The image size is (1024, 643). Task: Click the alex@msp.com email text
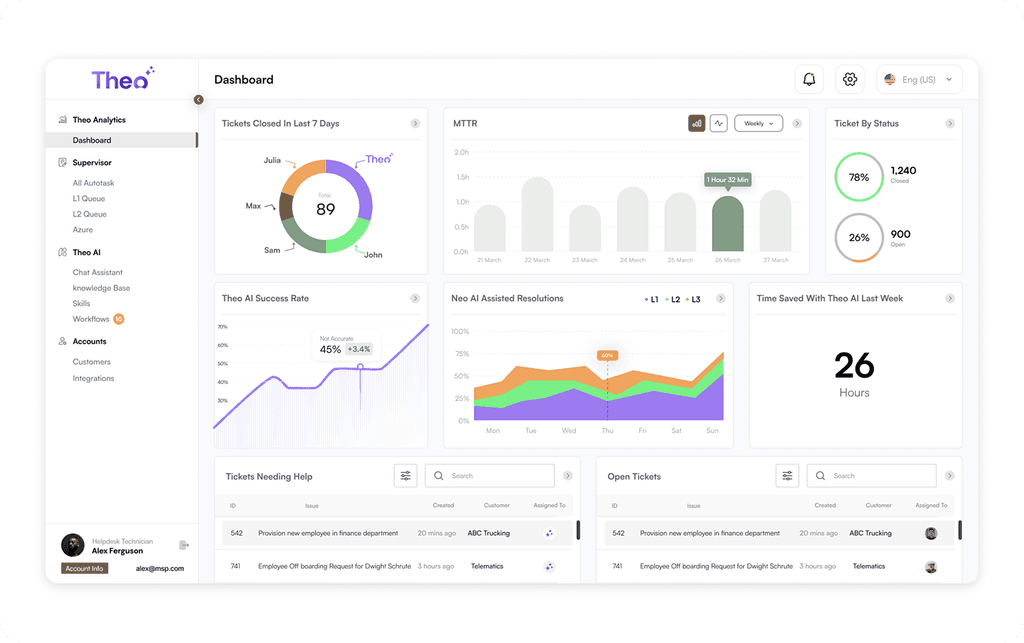point(160,569)
